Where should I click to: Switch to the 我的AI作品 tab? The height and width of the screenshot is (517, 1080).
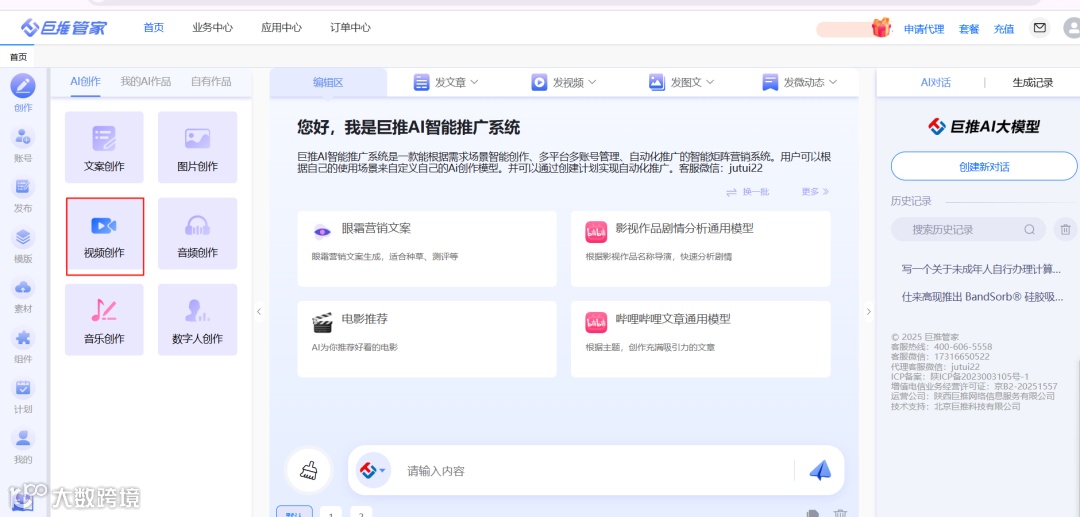(145, 81)
